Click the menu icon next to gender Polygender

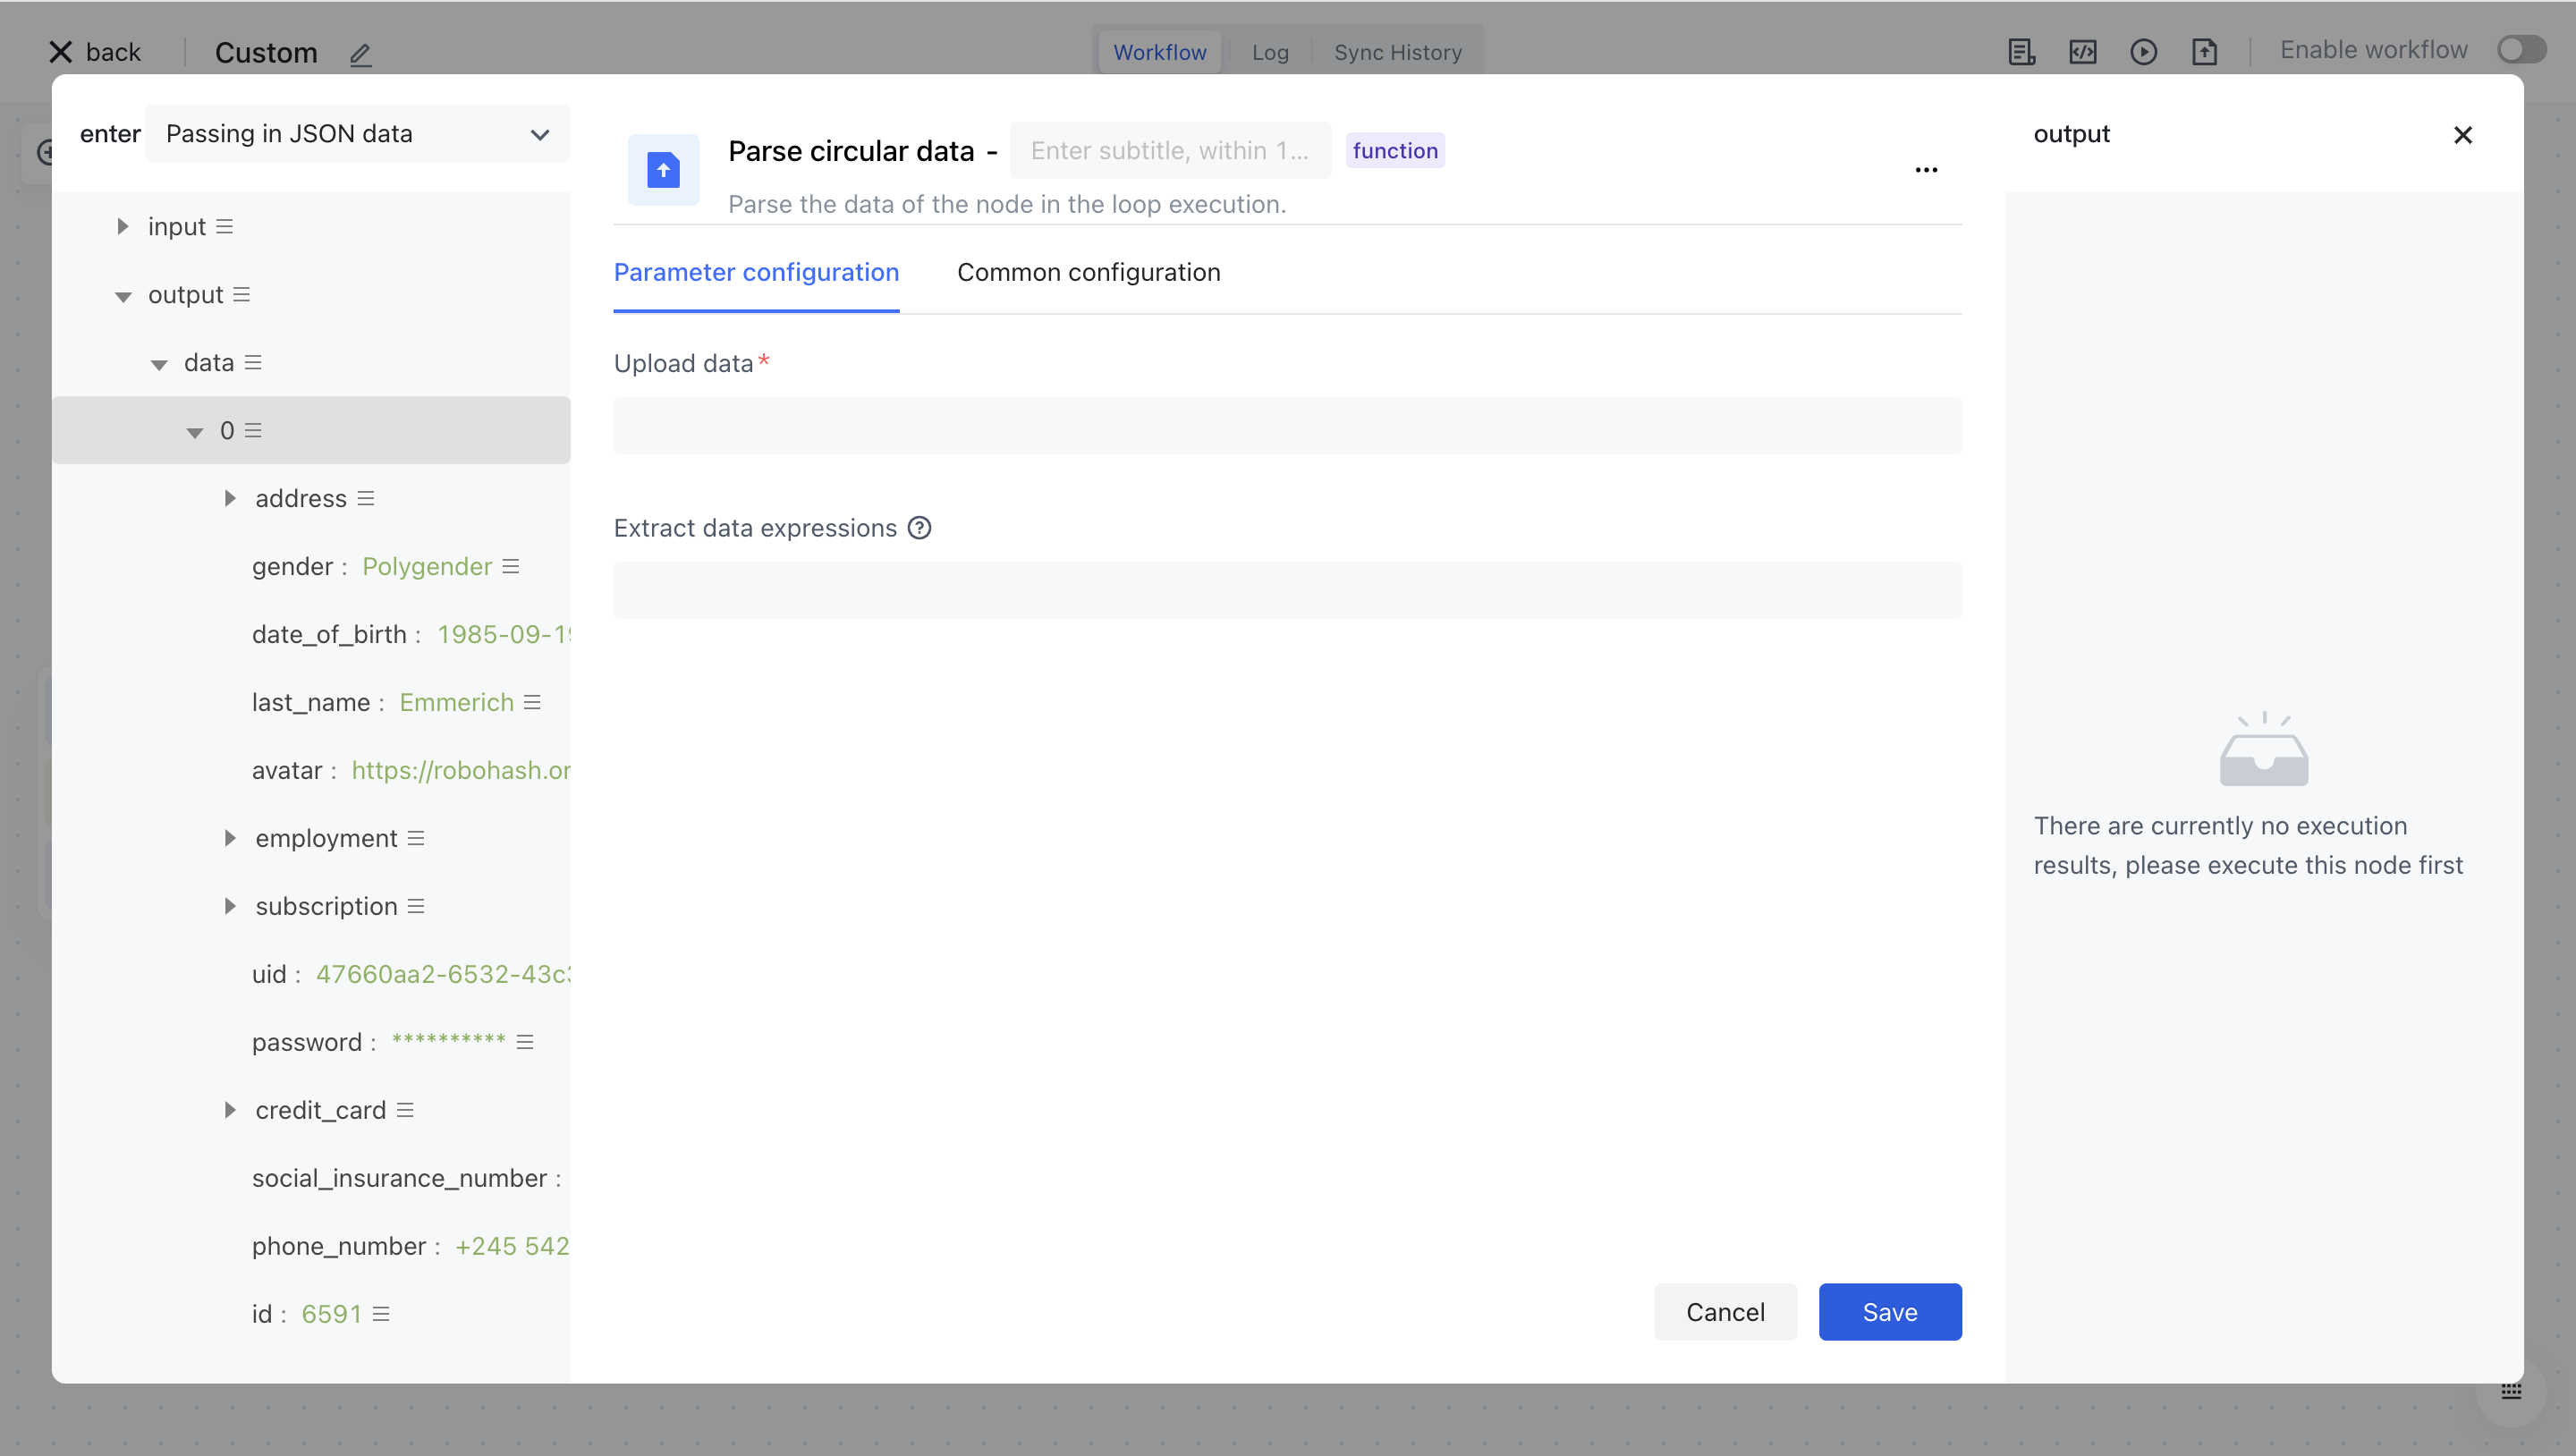tap(511, 567)
